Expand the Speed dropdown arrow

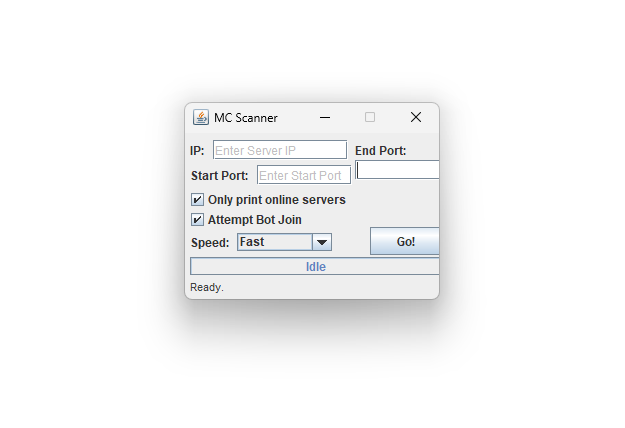[322, 242]
